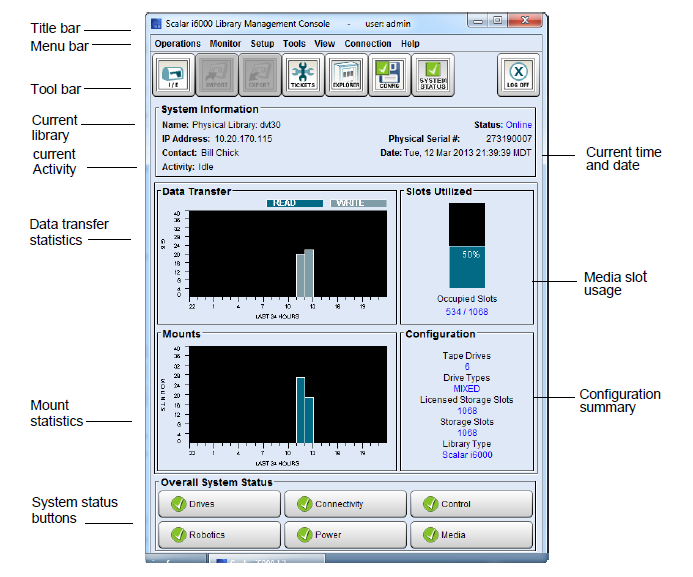The image size is (693, 577).
Task: Click the Licensed Storage Slots 1068 value
Action: (467, 411)
